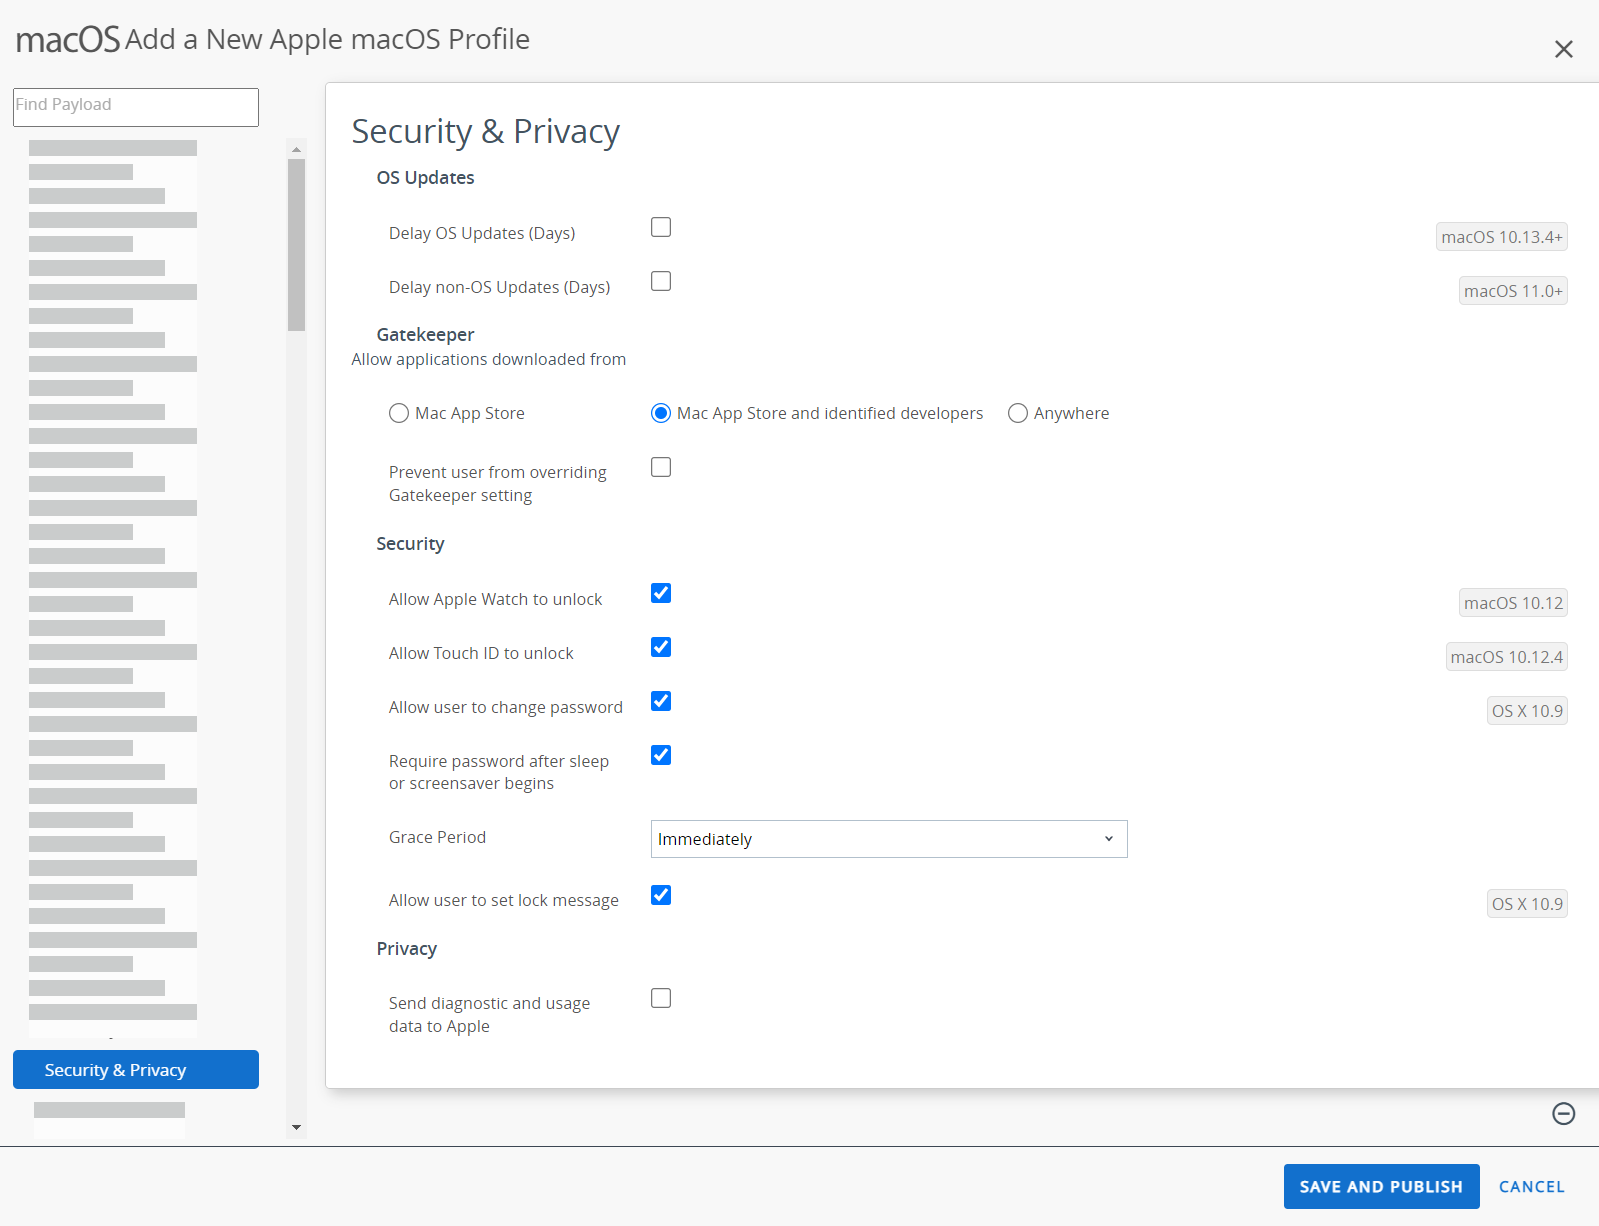Viewport: 1599px width, 1226px height.
Task: Select the Anywhere Gatekeeper option
Action: point(1018,413)
